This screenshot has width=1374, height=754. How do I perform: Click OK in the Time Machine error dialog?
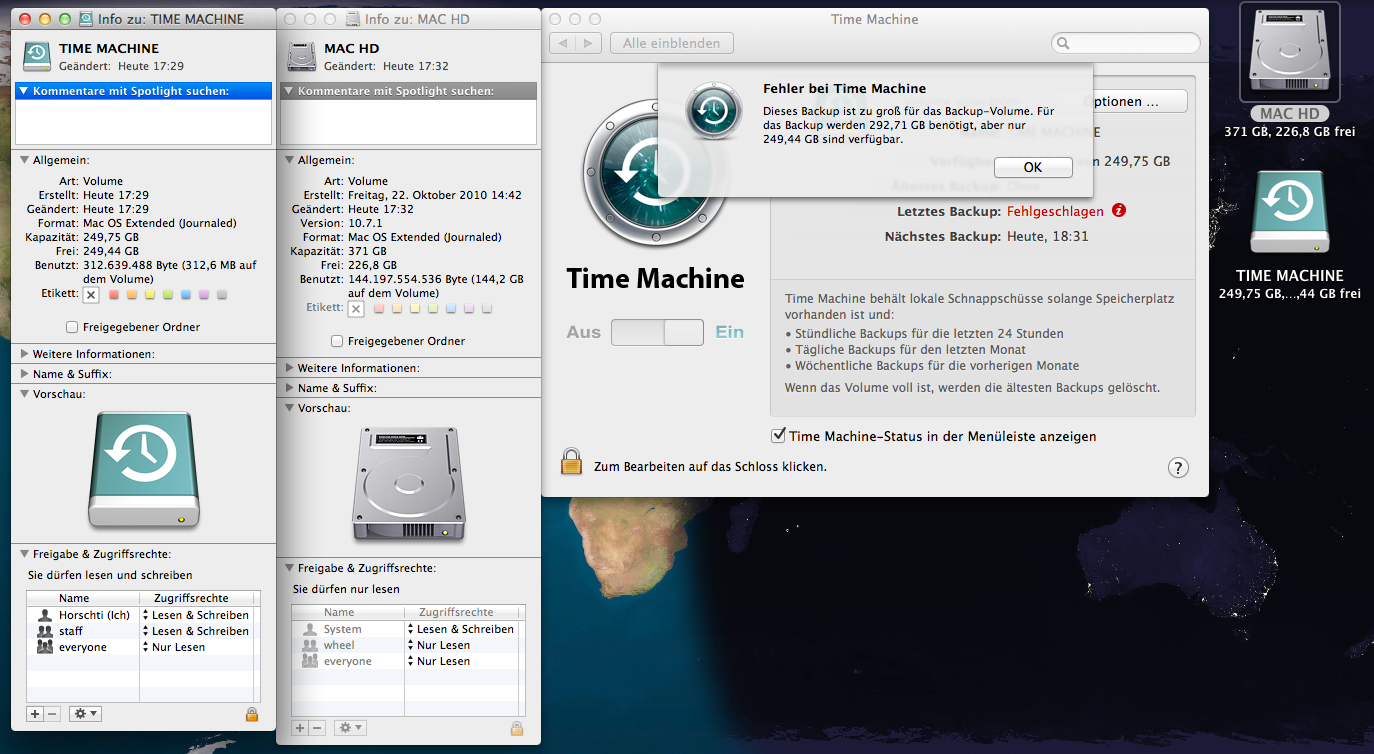1033,167
